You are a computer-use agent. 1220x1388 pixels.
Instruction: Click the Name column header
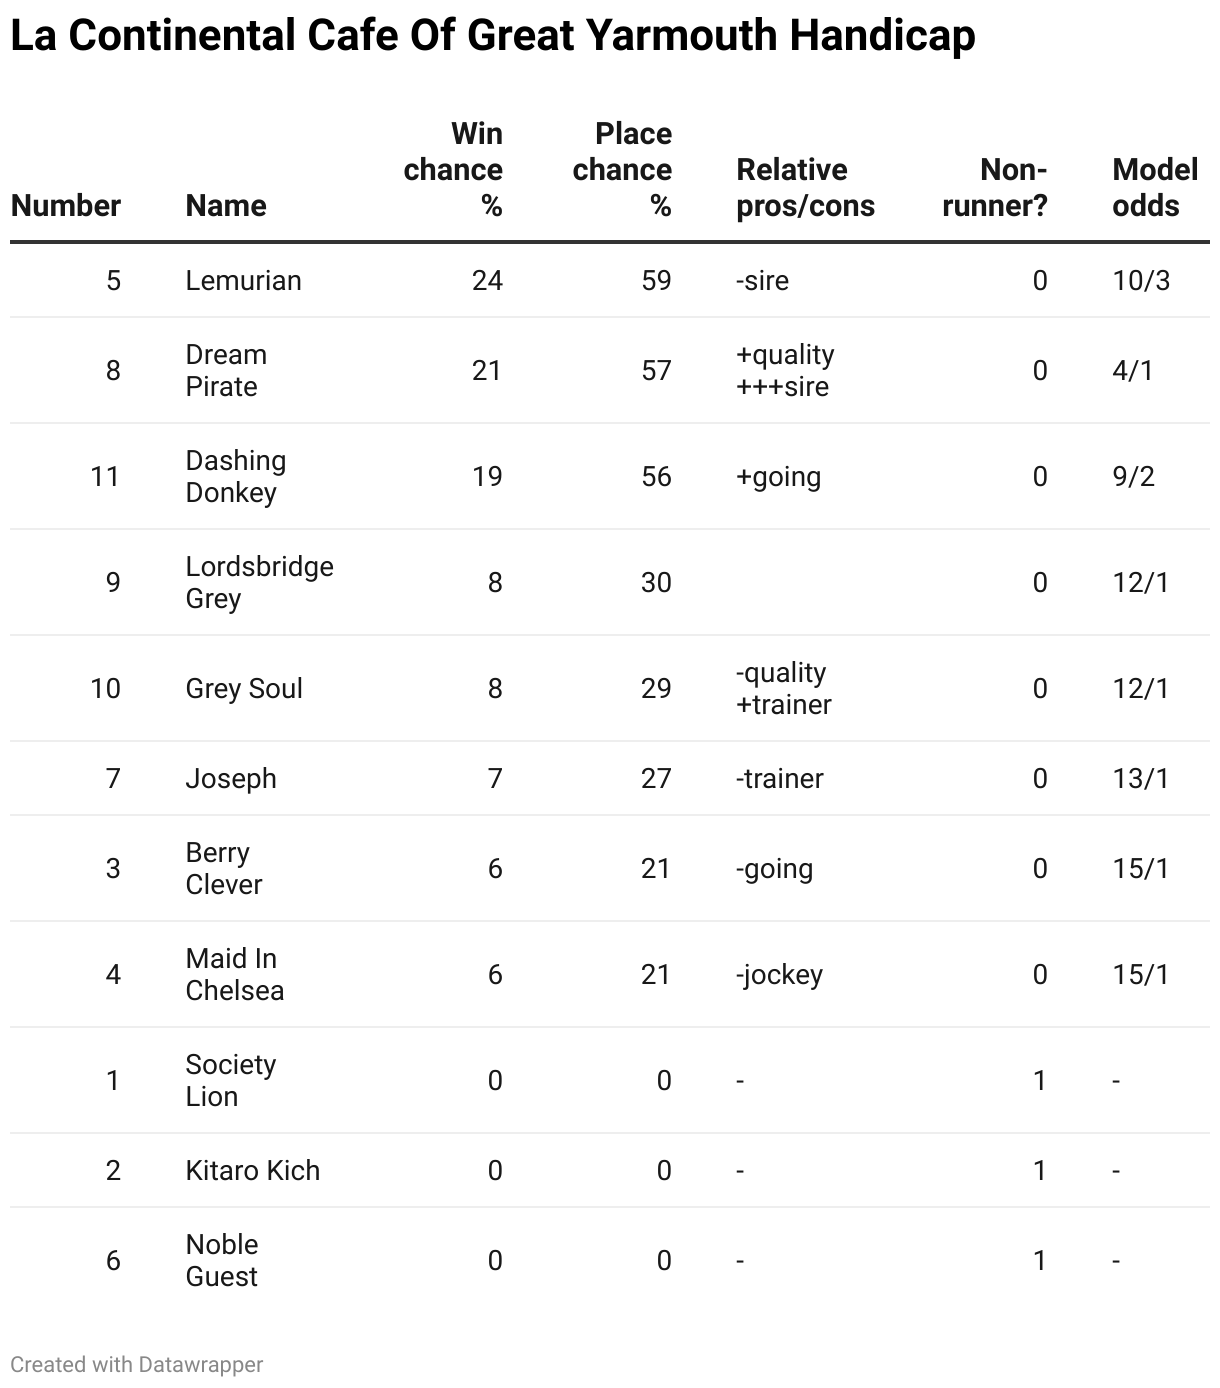226,206
